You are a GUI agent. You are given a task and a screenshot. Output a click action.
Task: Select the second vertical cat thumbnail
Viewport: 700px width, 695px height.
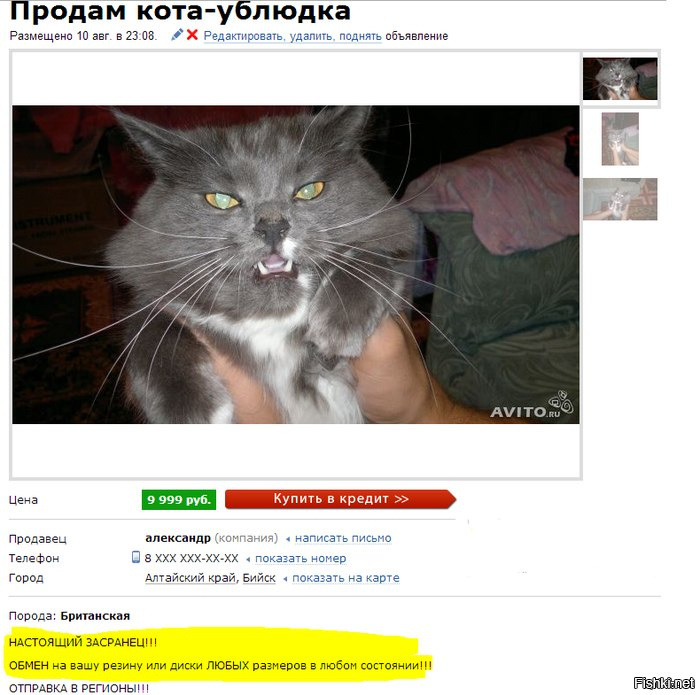click(x=620, y=139)
